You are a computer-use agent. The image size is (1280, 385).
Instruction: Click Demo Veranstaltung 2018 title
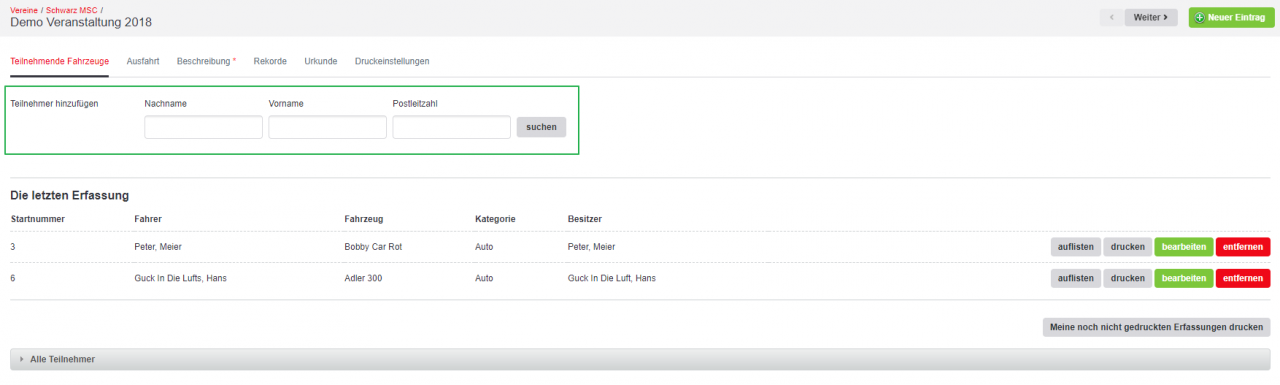(81, 22)
